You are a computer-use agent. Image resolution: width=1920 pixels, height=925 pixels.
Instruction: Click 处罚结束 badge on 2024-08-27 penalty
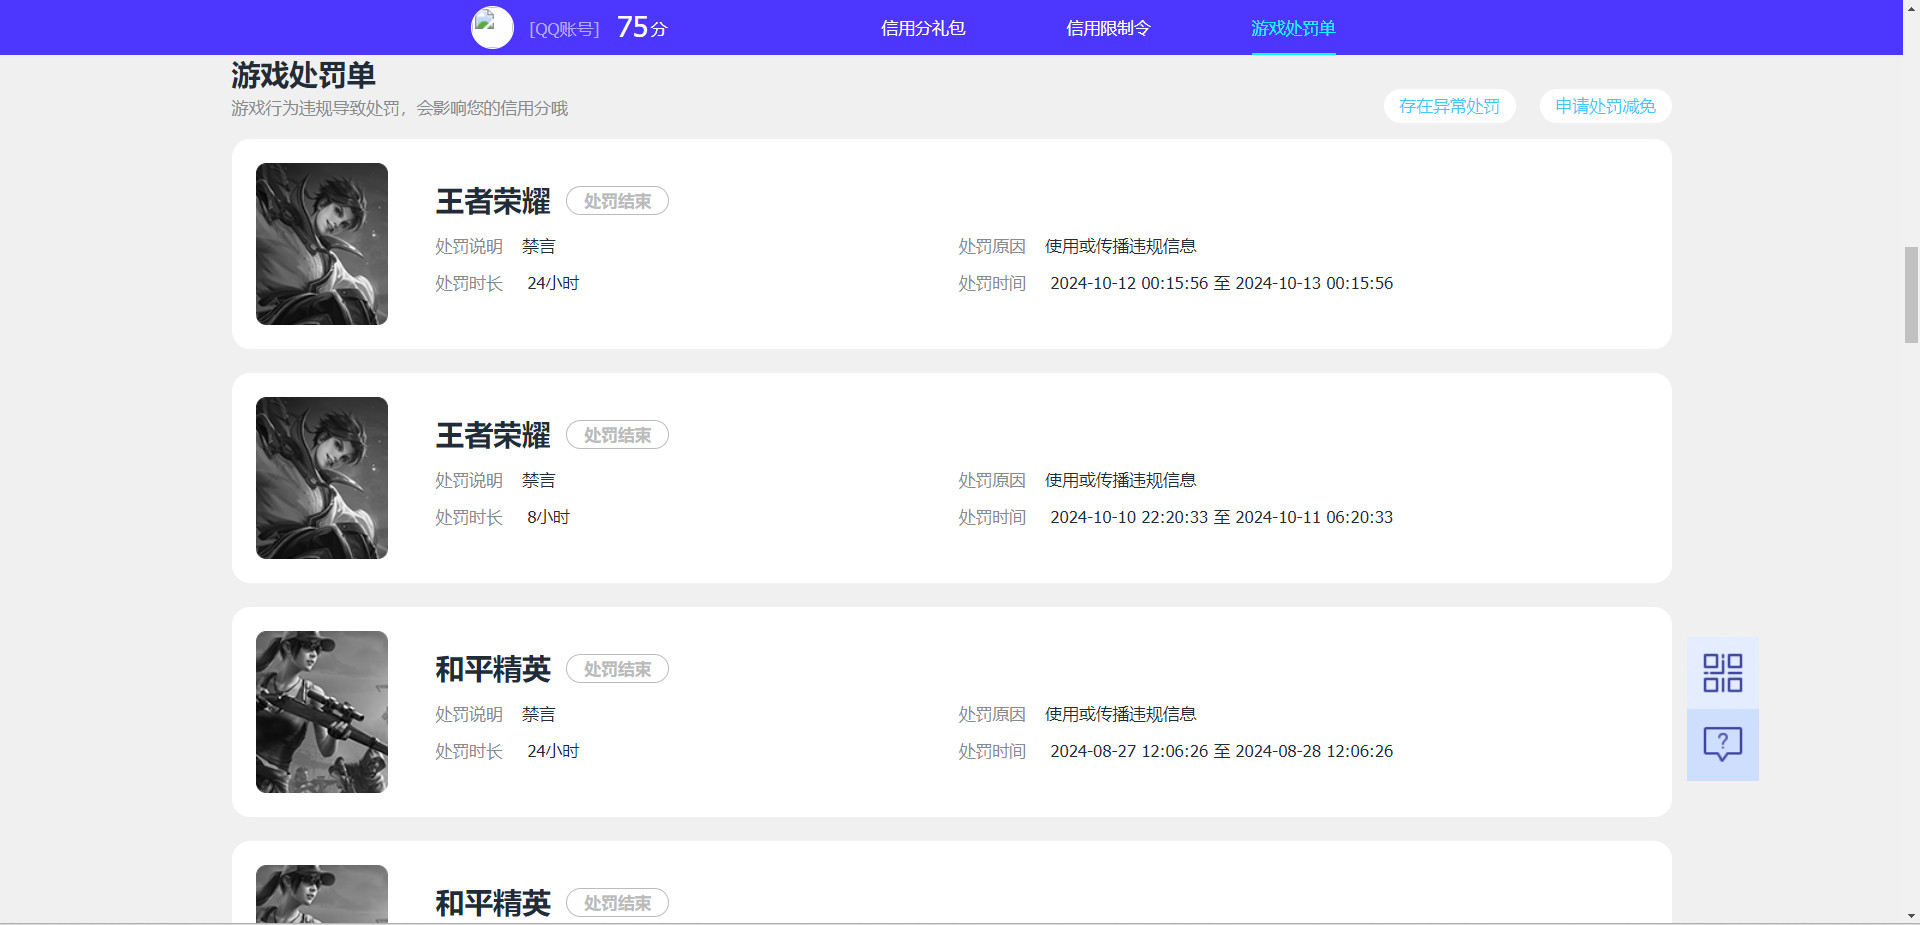617,669
